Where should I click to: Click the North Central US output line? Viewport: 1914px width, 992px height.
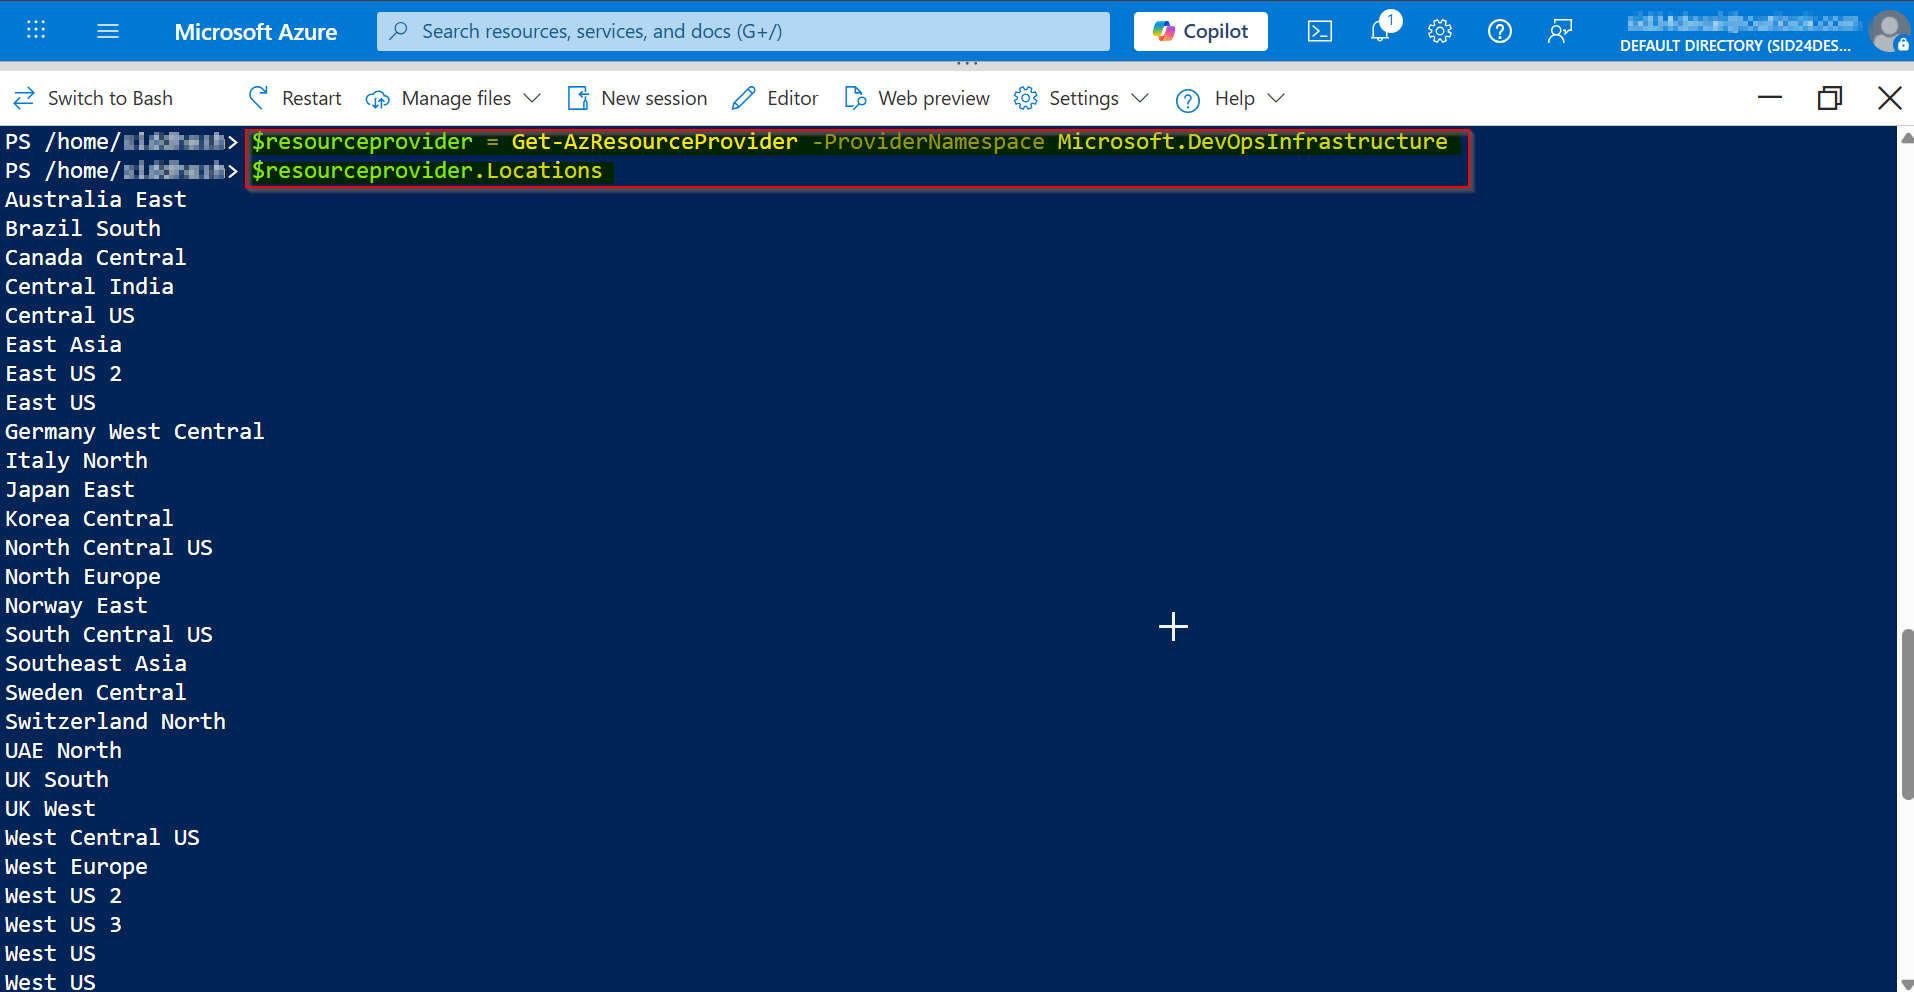pyautogui.click(x=109, y=548)
